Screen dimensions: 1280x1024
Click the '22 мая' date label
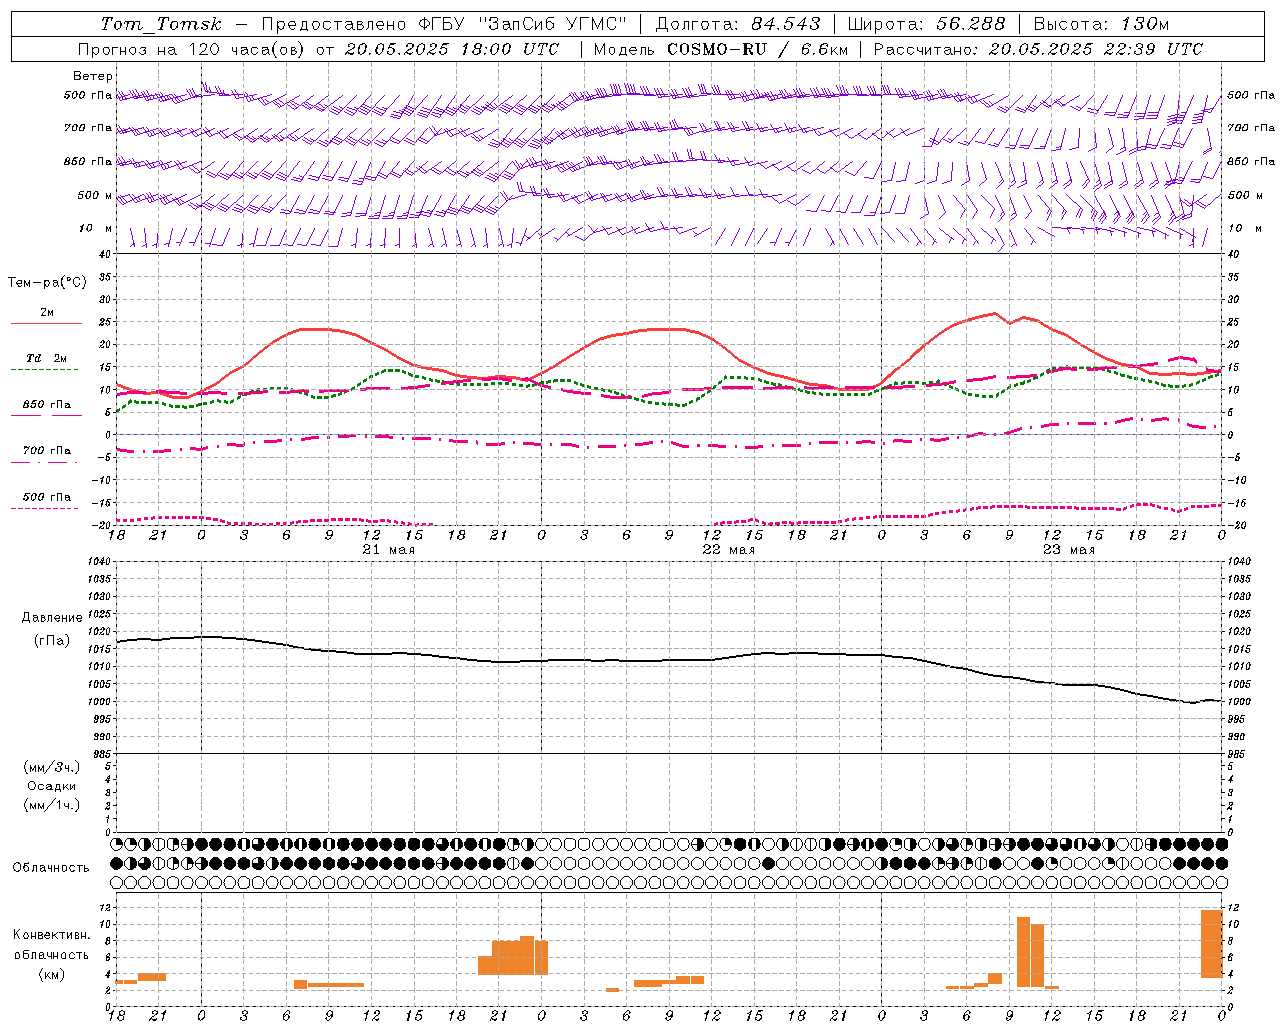click(x=728, y=549)
